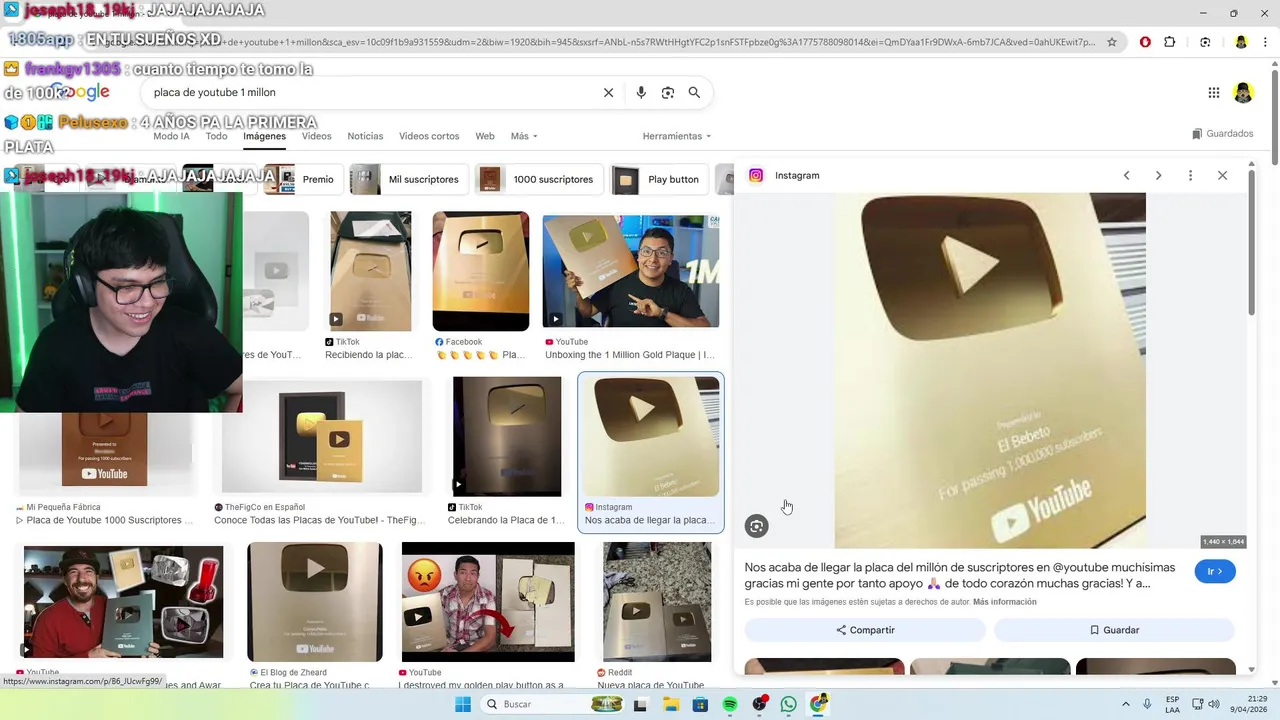The image size is (1280, 720).
Task: Open preview panel more options menu
Action: click(x=1190, y=175)
